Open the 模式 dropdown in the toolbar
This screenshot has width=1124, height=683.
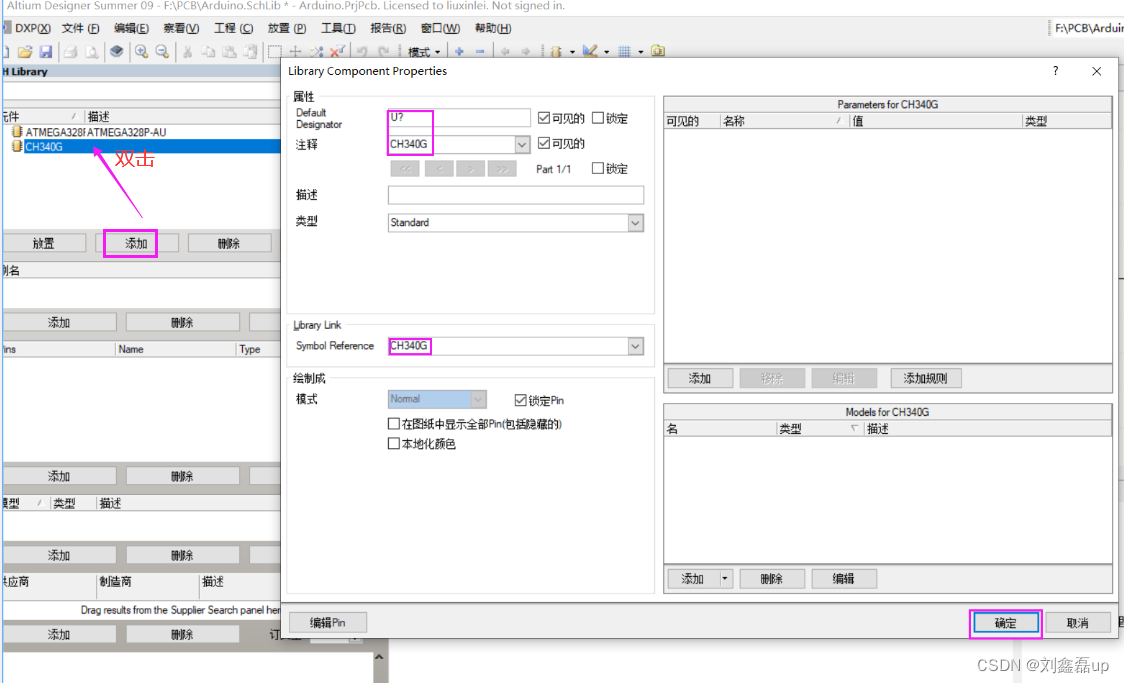click(424, 52)
